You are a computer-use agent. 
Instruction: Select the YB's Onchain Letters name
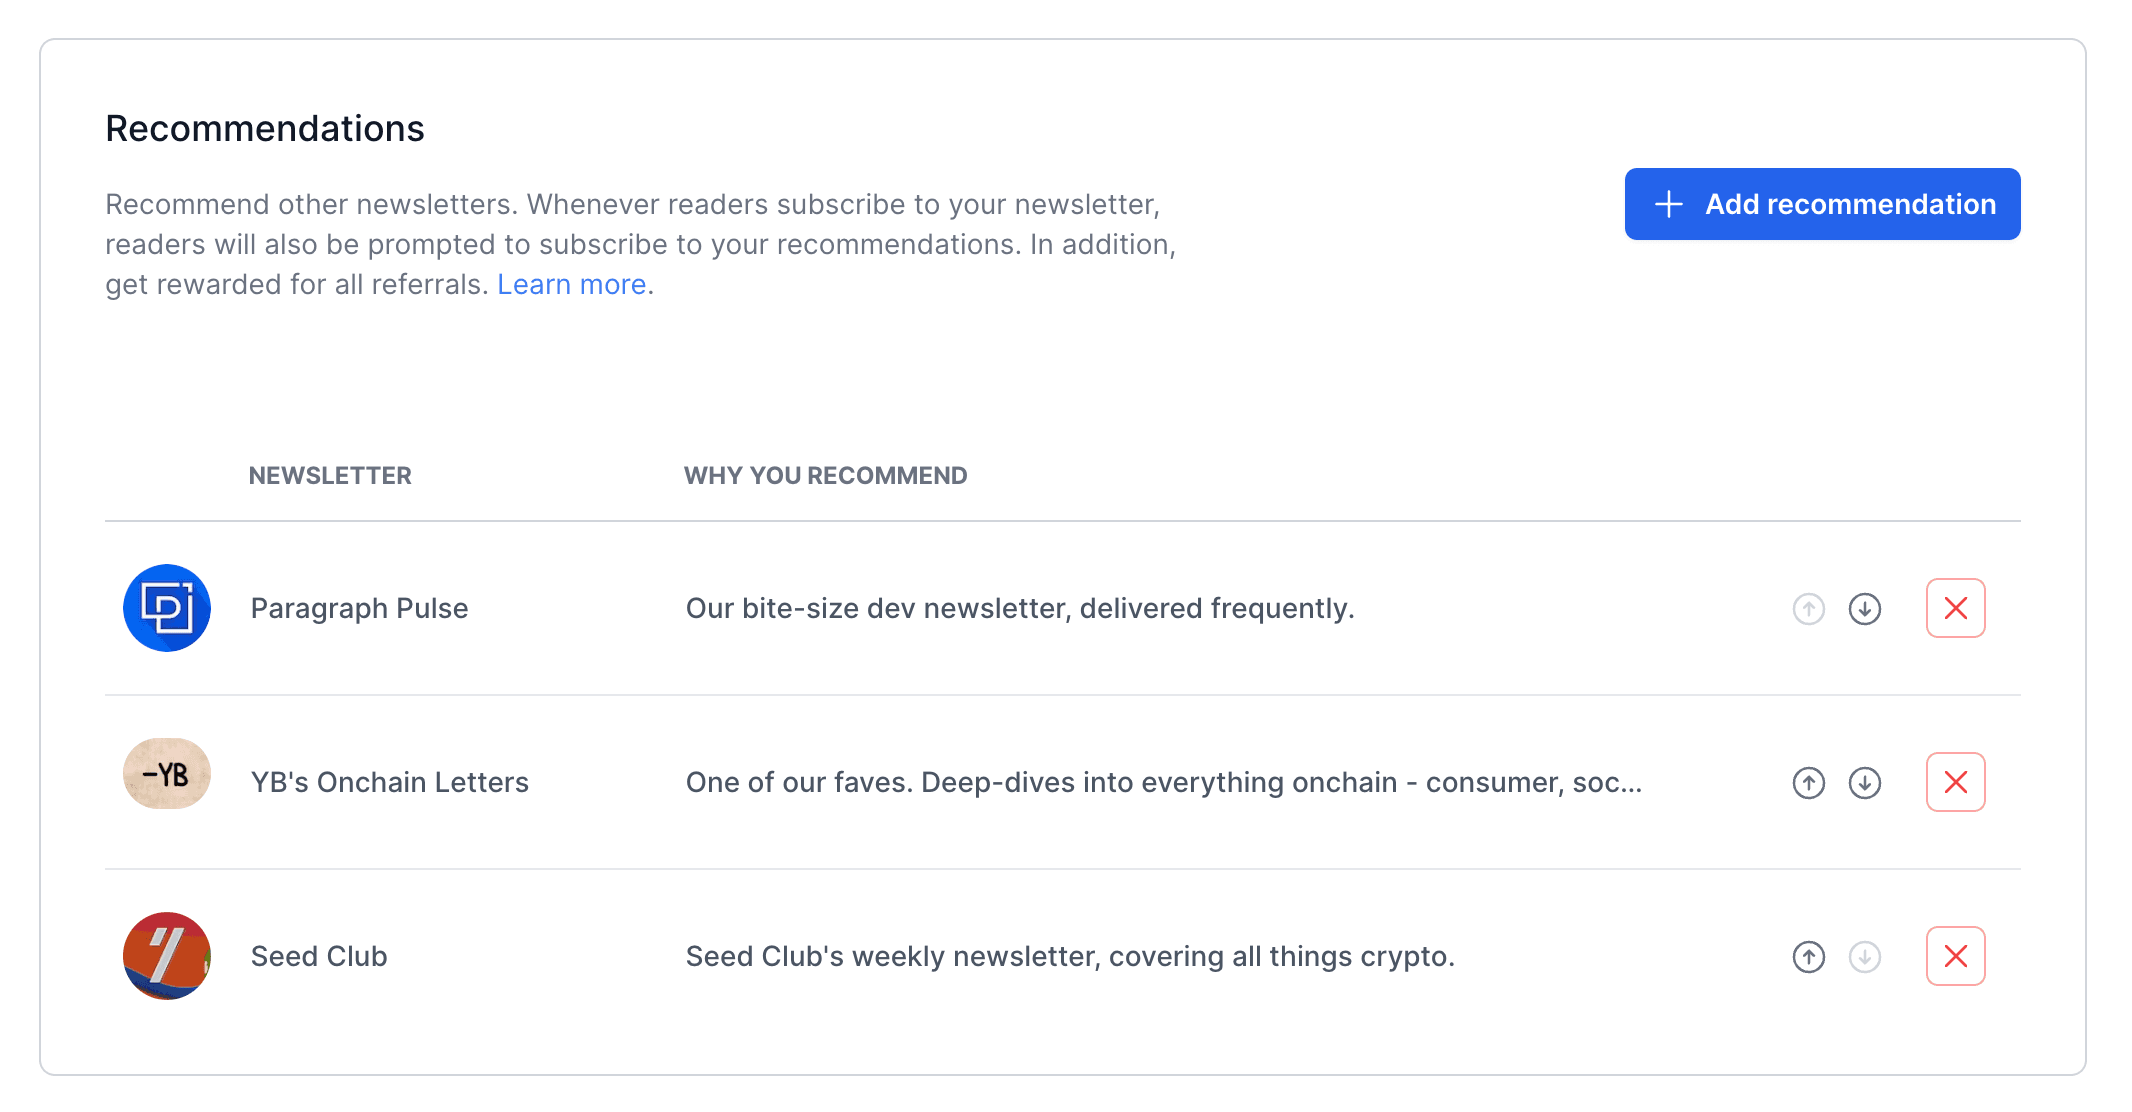pos(389,782)
